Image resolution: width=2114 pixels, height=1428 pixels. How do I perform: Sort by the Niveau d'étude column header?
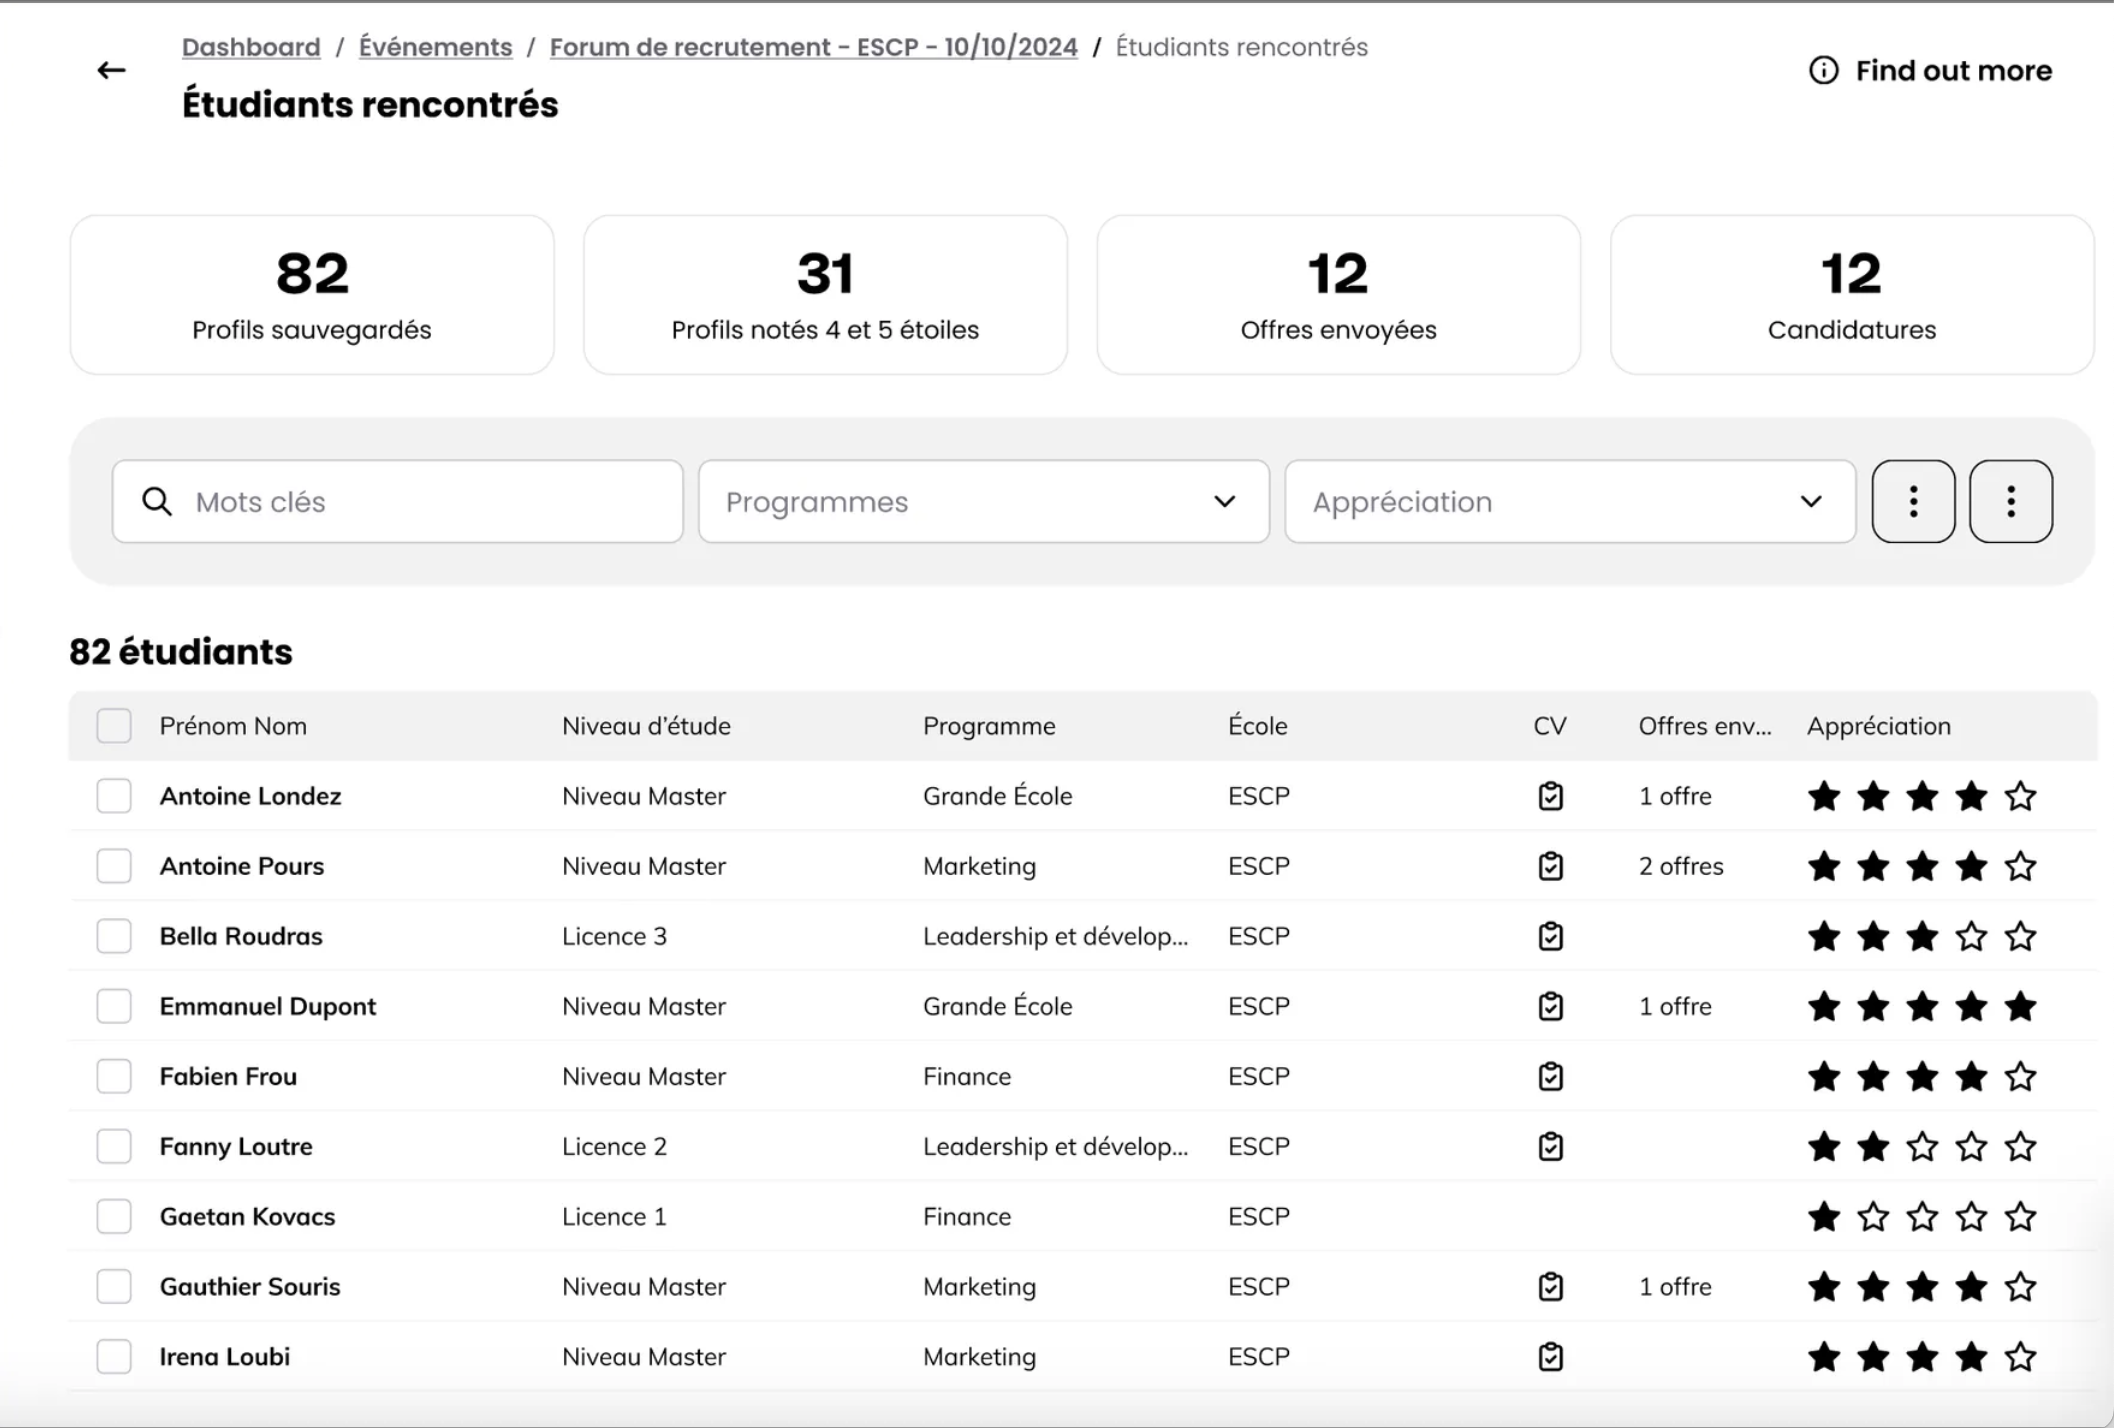tap(646, 726)
